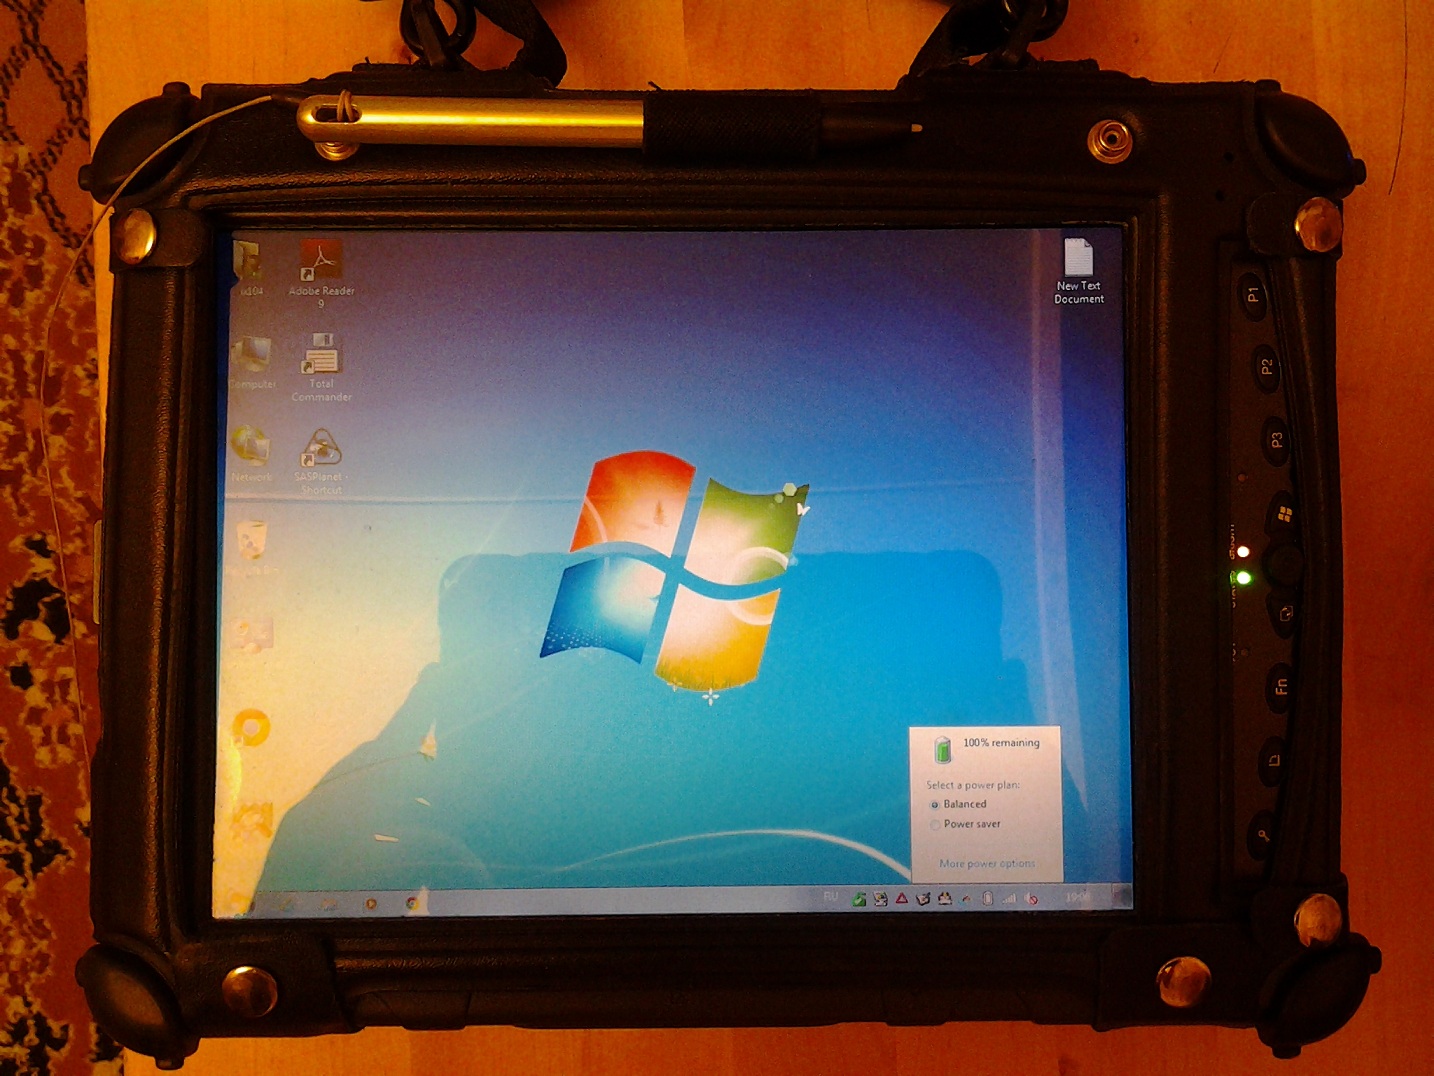Select the Network desktop icon
Image resolution: width=1434 pixels, height=1076 pixels.
tap(250, 454)
